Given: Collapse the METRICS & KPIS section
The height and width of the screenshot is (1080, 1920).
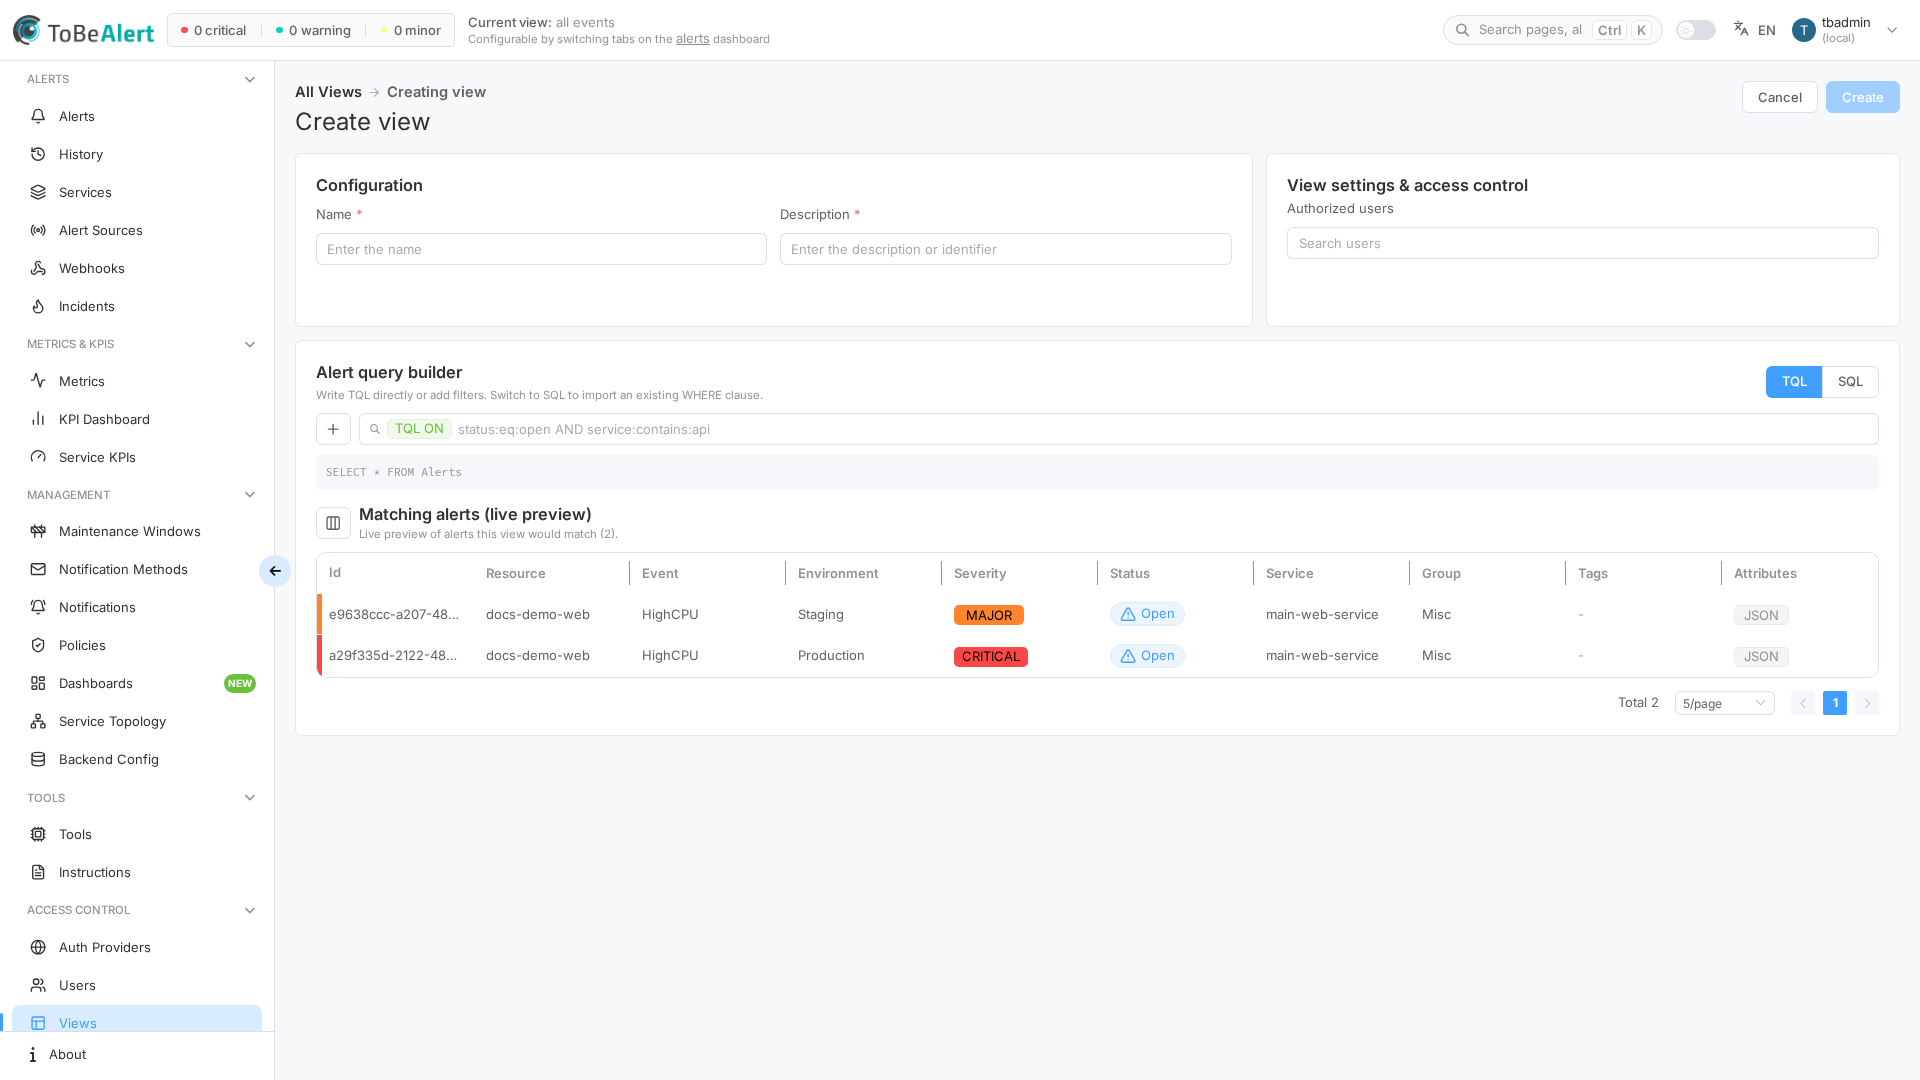Looking at the screenshot, I should (x=250, y=344).
